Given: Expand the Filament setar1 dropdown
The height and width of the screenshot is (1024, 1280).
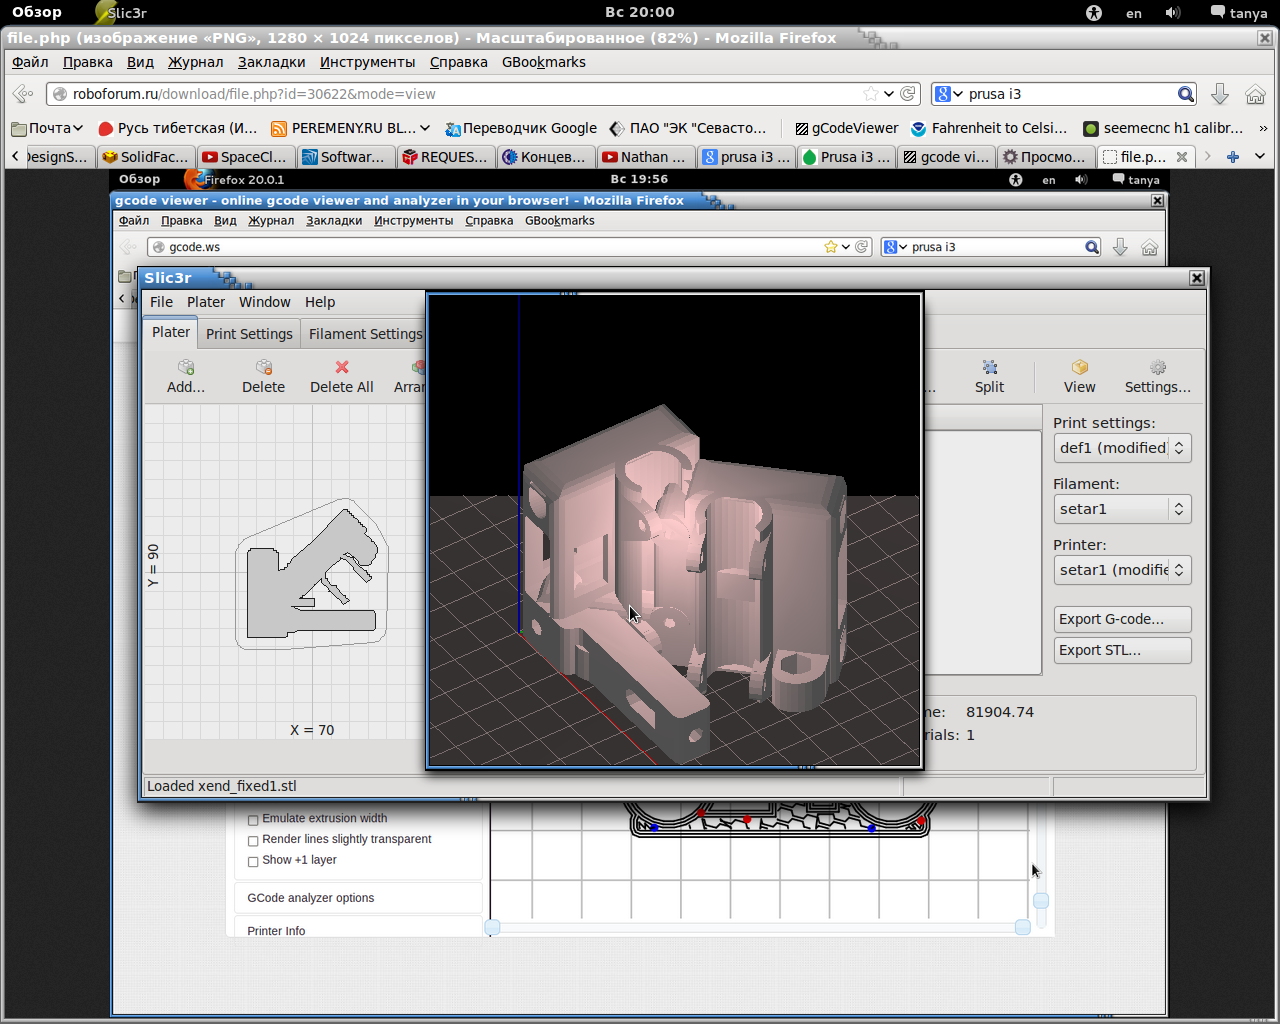Looking at the screenshot, I should click(1121, 509).
